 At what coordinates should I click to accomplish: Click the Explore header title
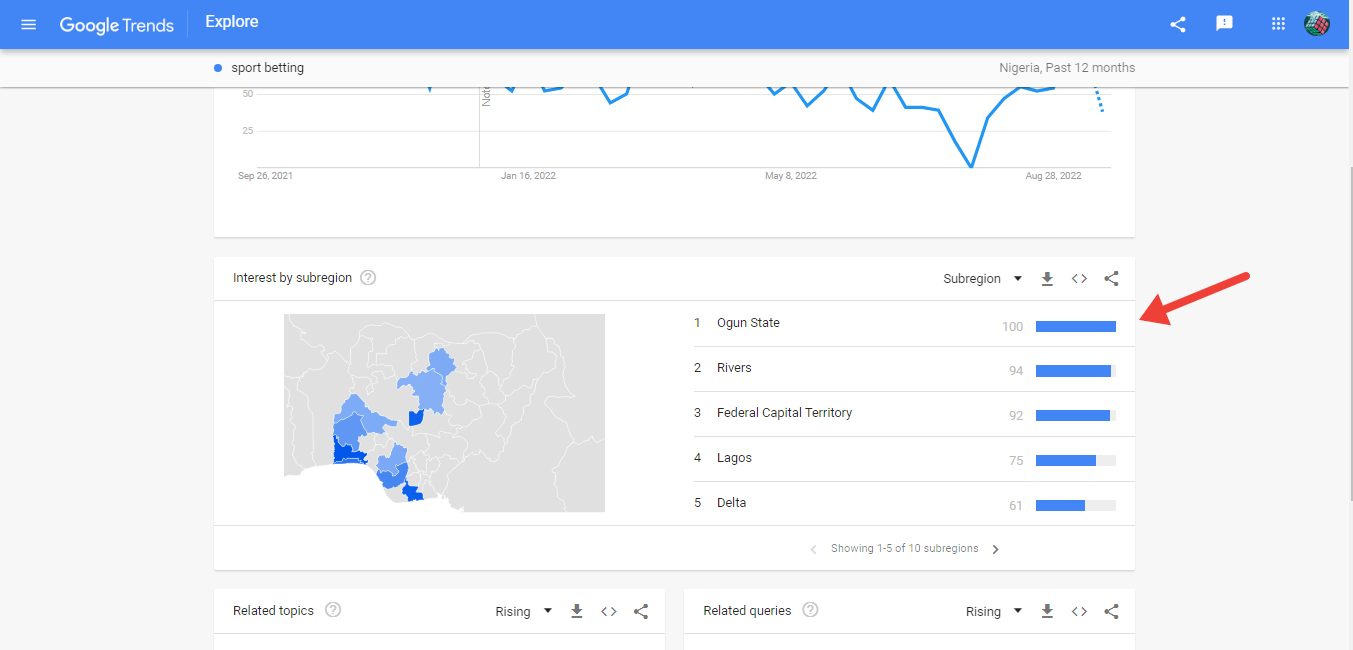coord(231,22)
